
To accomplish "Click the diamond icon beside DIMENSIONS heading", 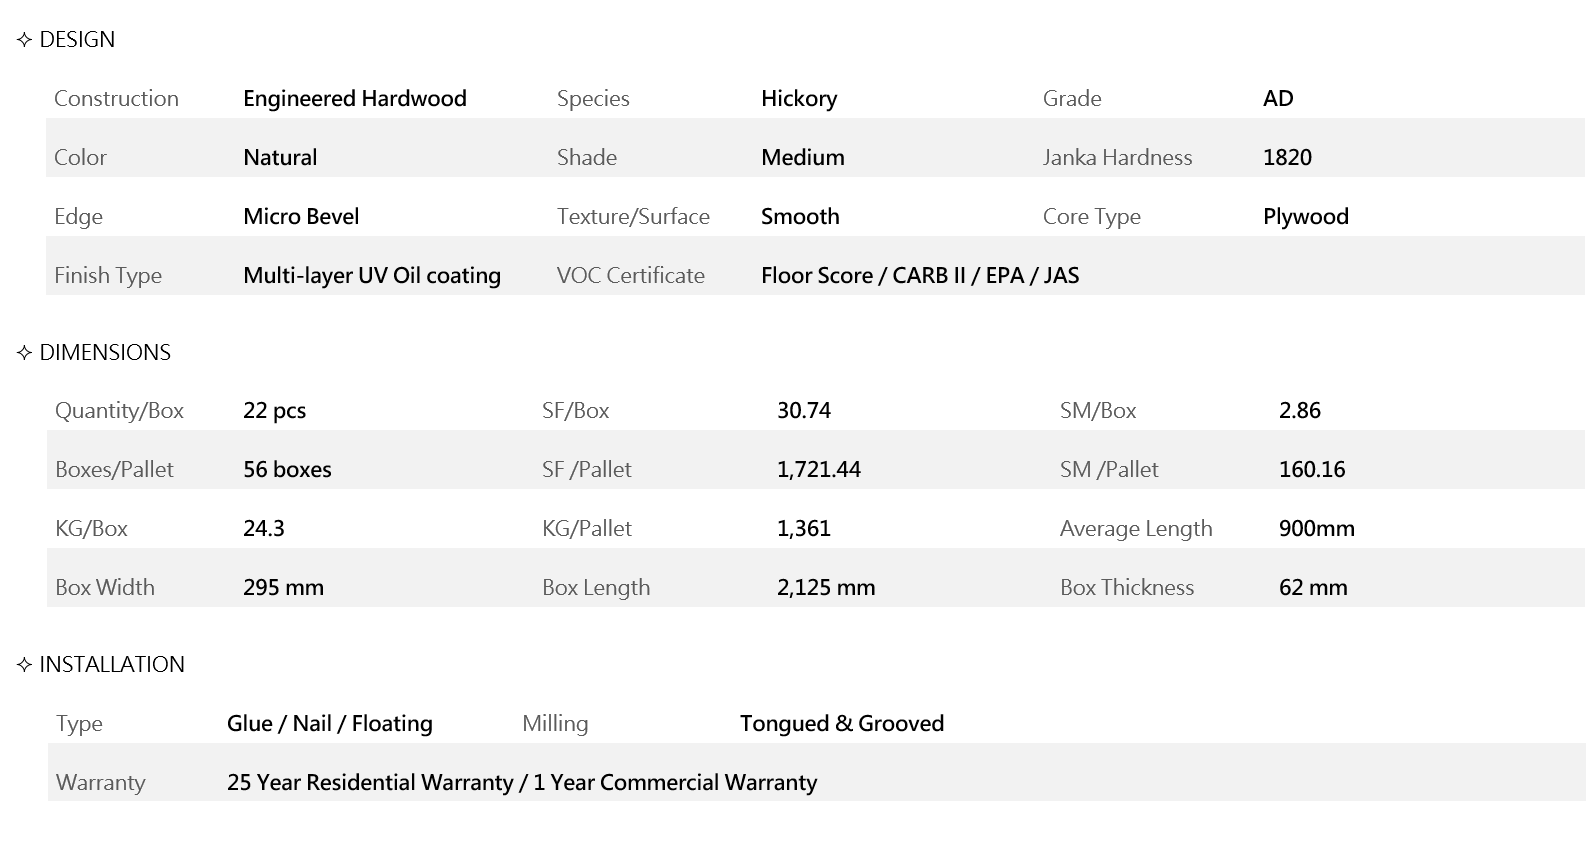I will coord(24,353).
